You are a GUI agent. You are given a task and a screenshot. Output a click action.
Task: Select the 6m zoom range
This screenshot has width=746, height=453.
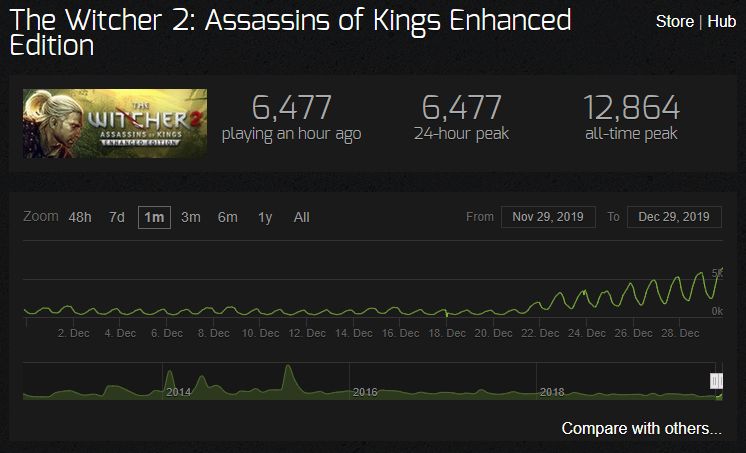point(227,217)
